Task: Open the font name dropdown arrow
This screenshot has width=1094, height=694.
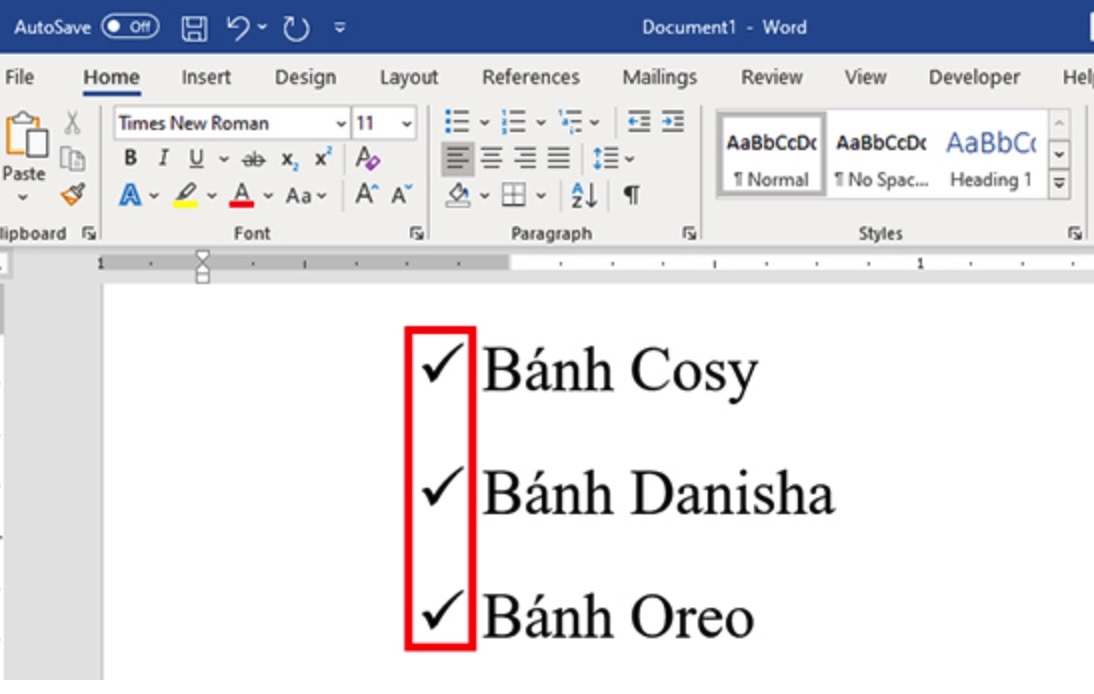Action: click(x=340, y=124)
